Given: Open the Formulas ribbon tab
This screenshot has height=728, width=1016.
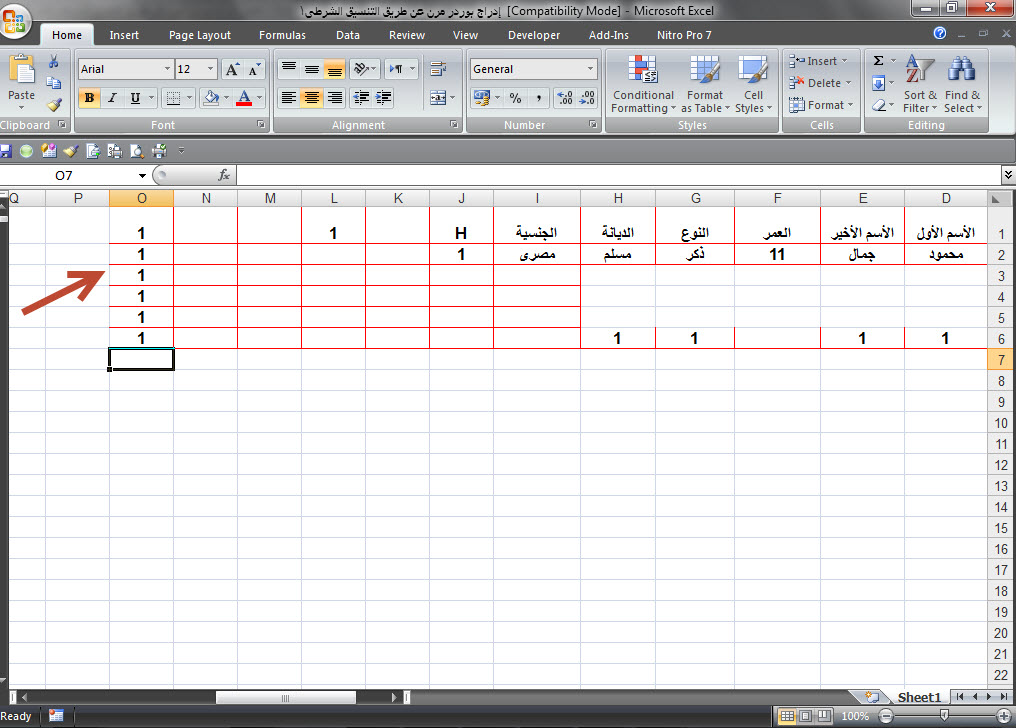Looking at the screenshot, I should [282, 35].
